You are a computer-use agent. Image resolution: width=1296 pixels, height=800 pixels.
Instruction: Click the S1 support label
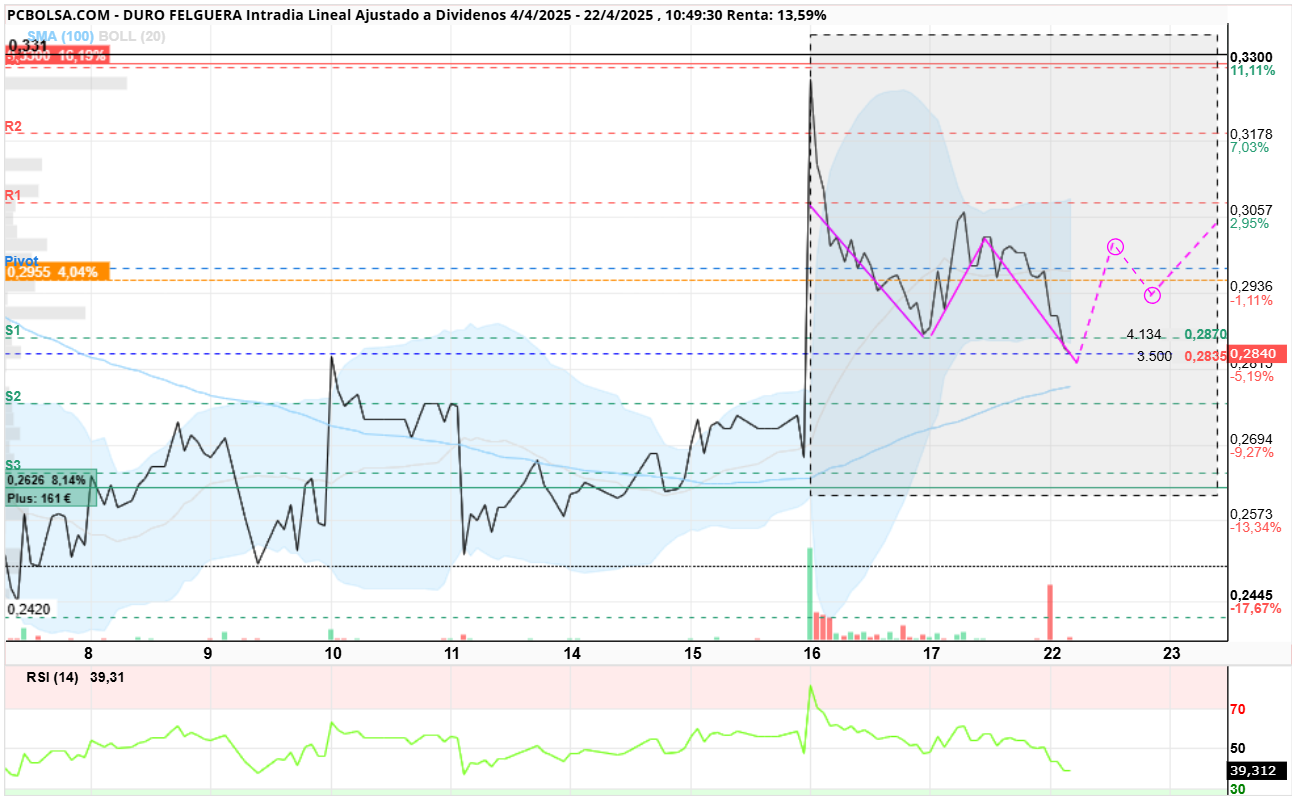pos(13,330)
